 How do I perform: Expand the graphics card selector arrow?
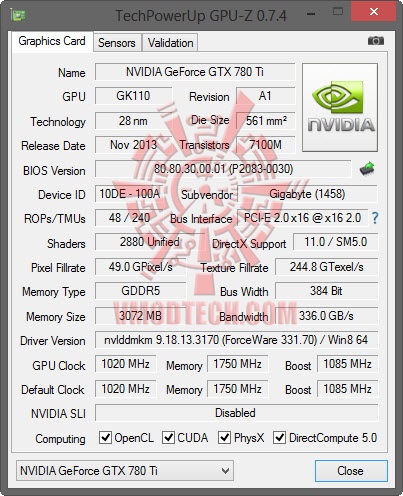(225, 471)
